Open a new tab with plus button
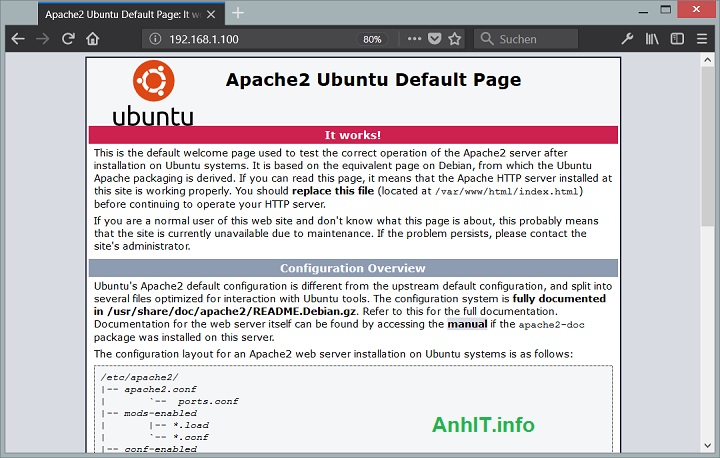The height and width of the screenshot is (458, 720). pos(237,13)
